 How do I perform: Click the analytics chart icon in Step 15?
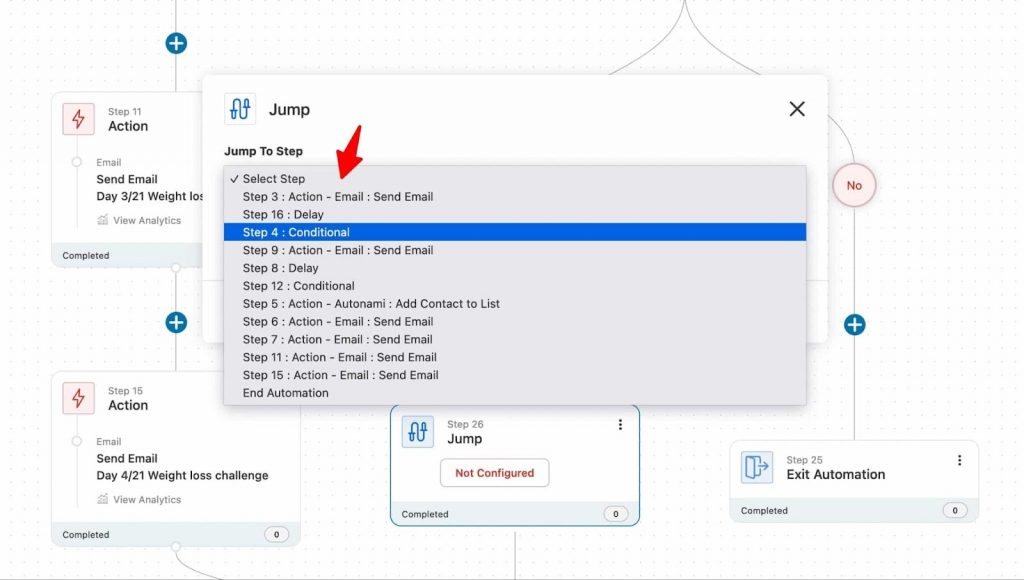pos(103,499)
